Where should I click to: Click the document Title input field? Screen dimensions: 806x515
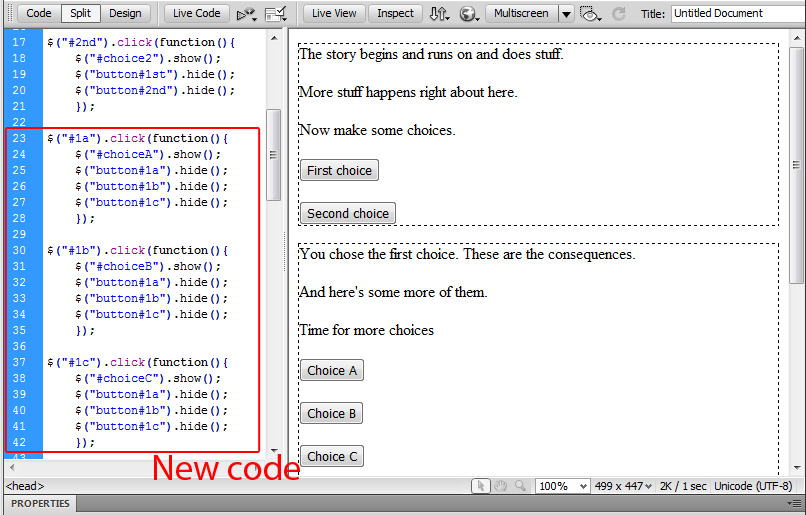click(738, 13)
